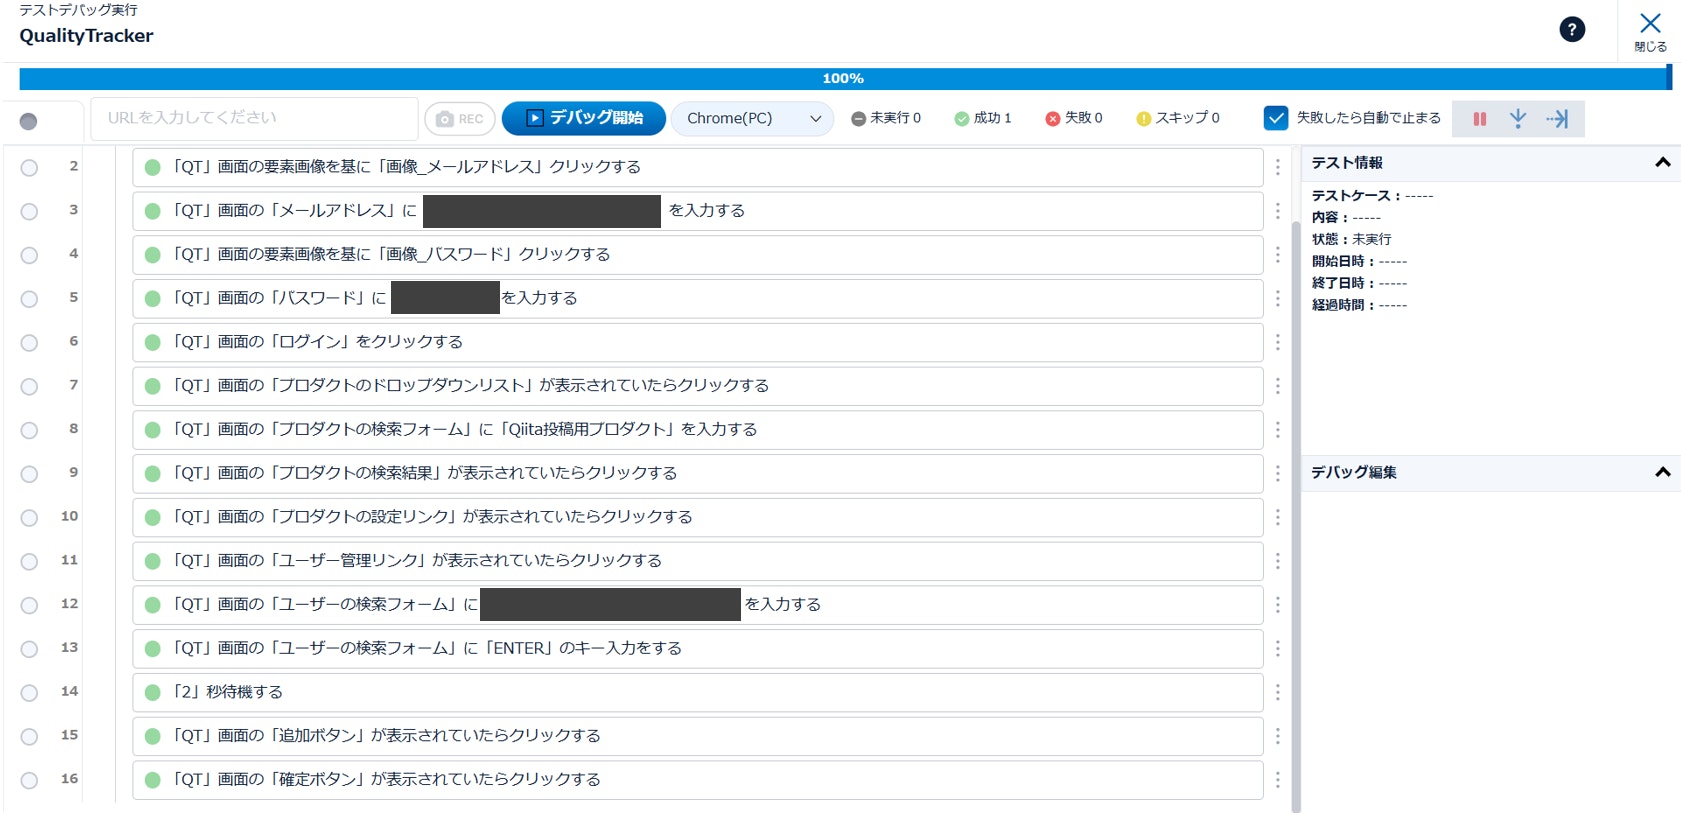Select the 「画像_メールアドレス」 click step
The image size is (1681, 820).
[698, 167]
